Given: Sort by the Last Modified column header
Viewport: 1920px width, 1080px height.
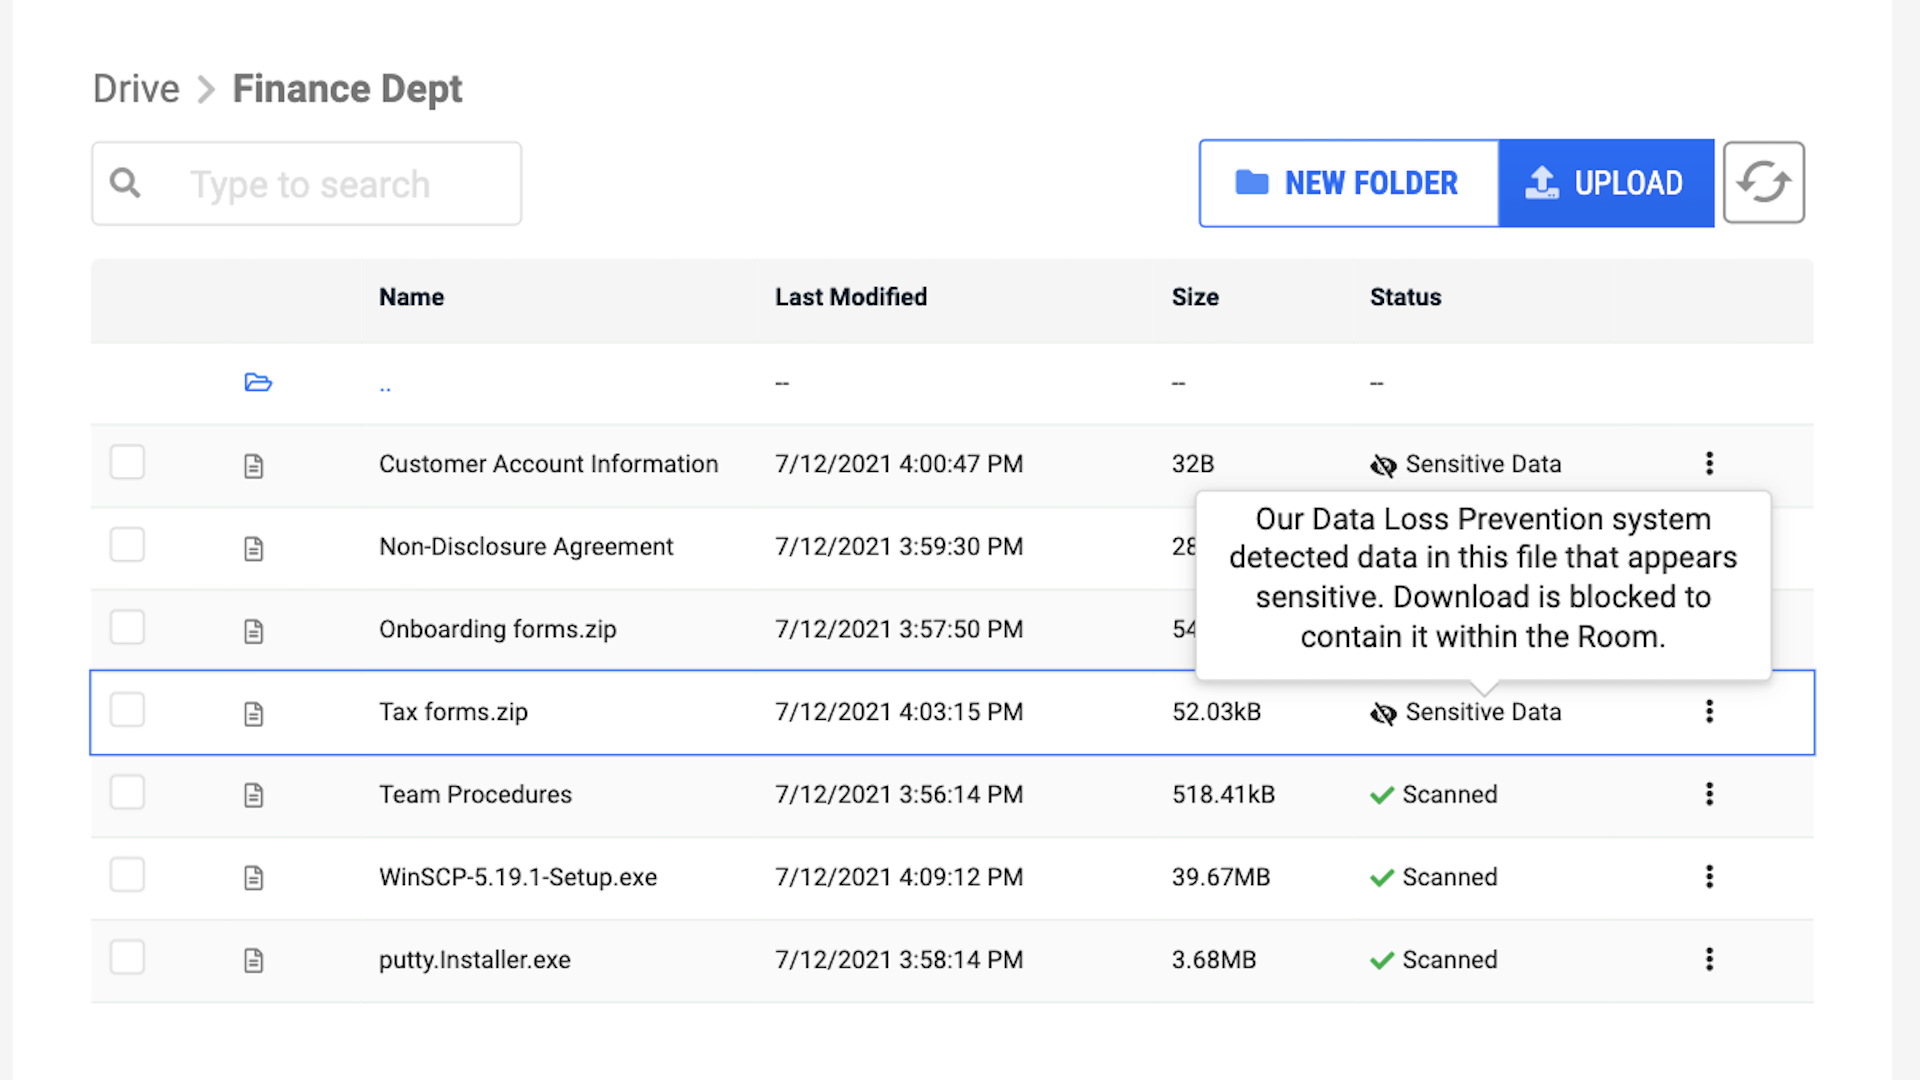Looking at the screenshot, I should pyautogui.click(x=851, y=297).
